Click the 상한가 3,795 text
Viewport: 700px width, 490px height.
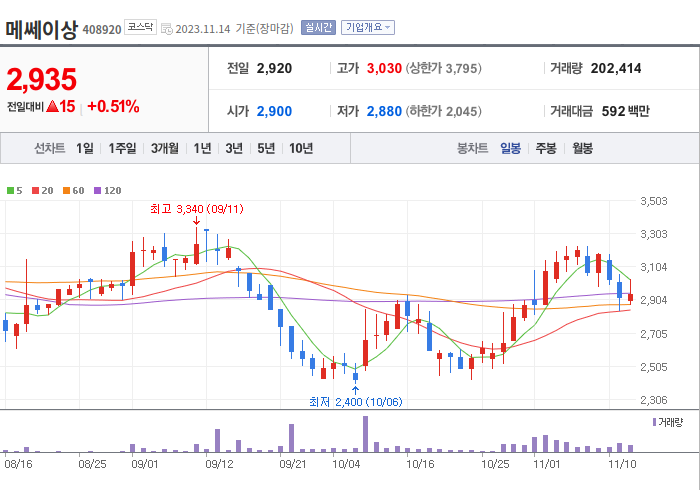443,68
